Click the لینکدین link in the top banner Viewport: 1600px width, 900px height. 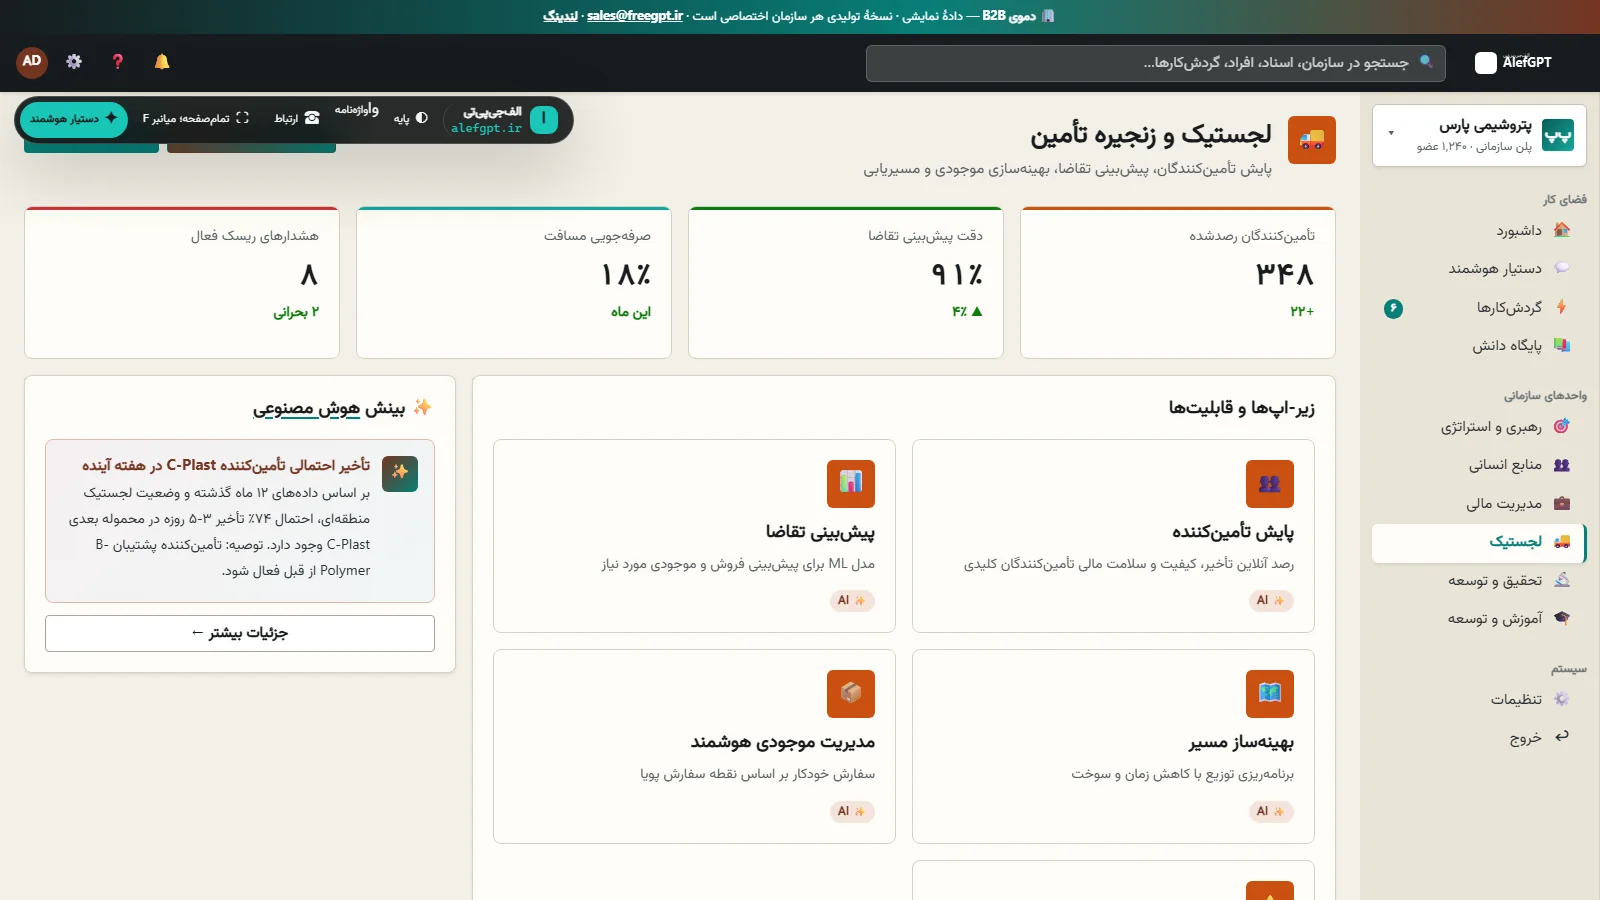pos(560,15)
